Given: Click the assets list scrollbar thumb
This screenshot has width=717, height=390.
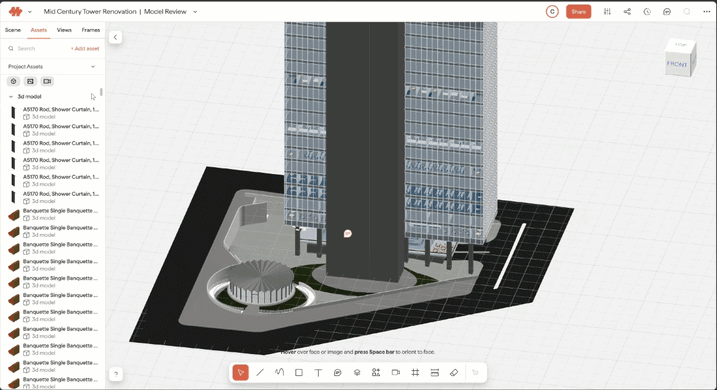Looking at the screenshot, I should pyautogui.click(x=101, y=92).
